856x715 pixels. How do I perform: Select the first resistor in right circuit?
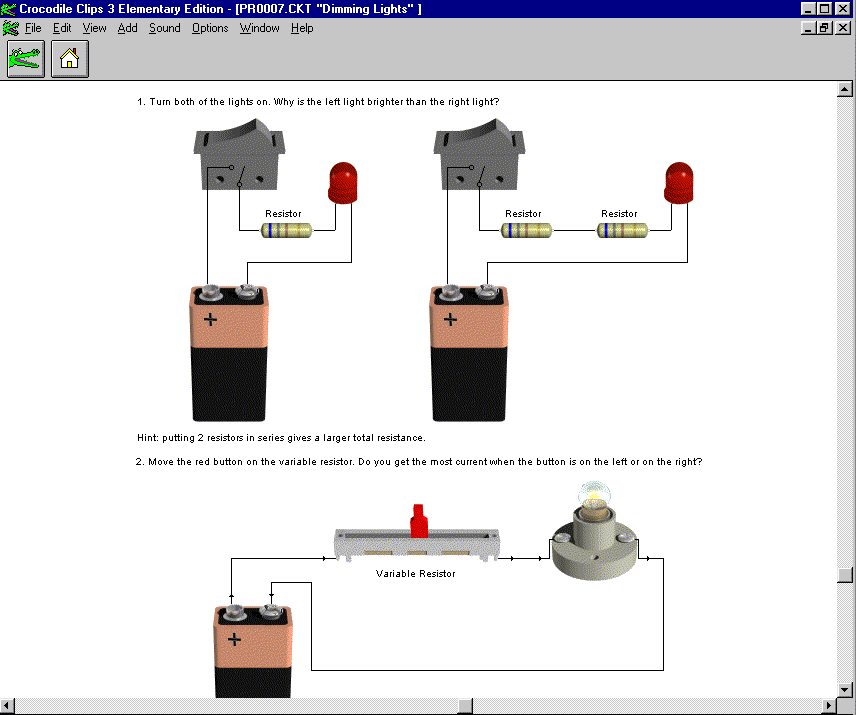[x=527, y=230]
